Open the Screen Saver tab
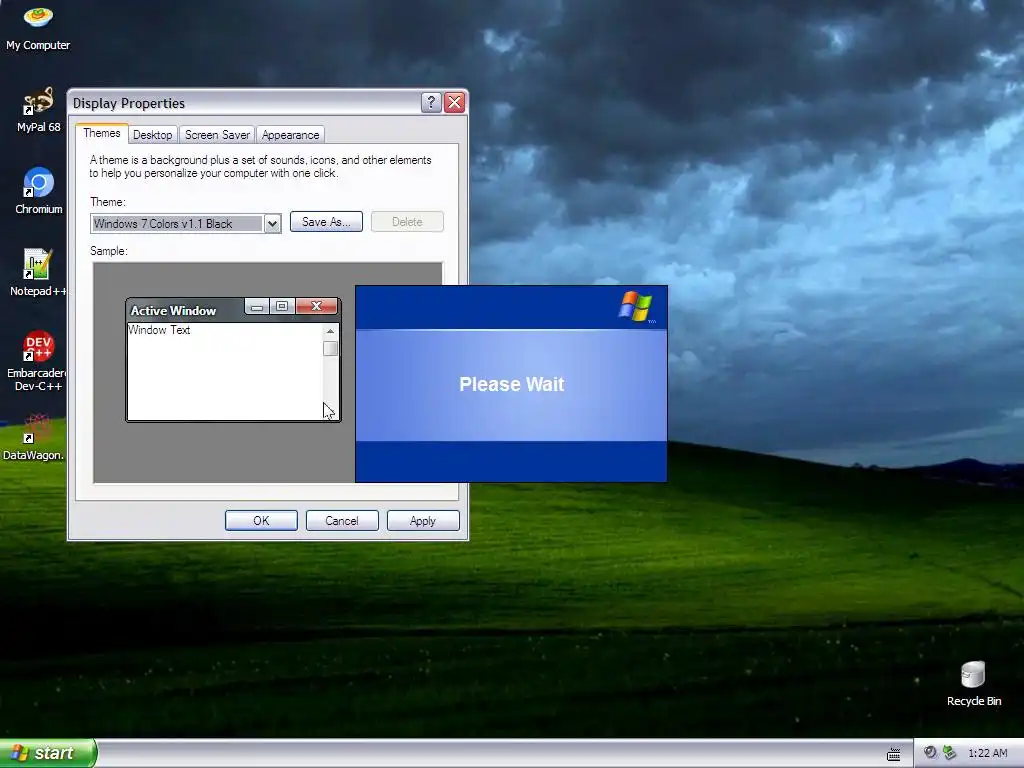Image resolution: width=1024 pixels, height=768 pixels. pos(217,135)
